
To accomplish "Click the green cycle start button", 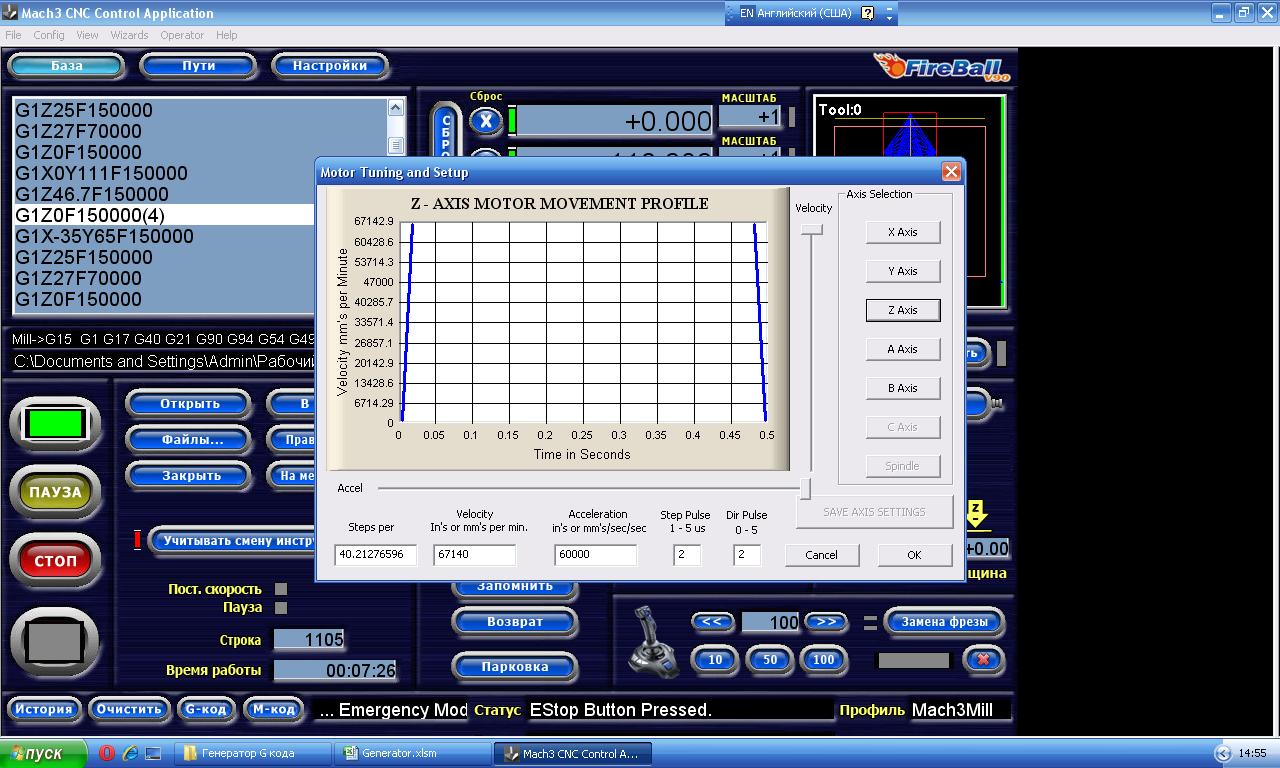I will [x=55, y=424].
